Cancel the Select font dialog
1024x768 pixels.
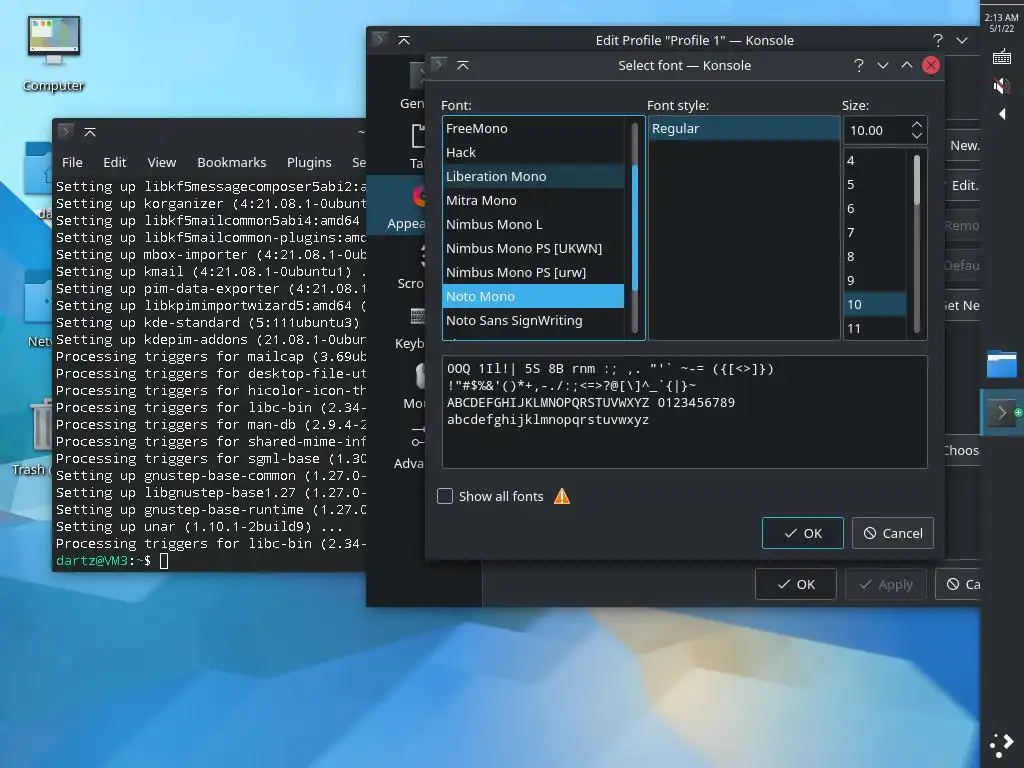(893, 534)
